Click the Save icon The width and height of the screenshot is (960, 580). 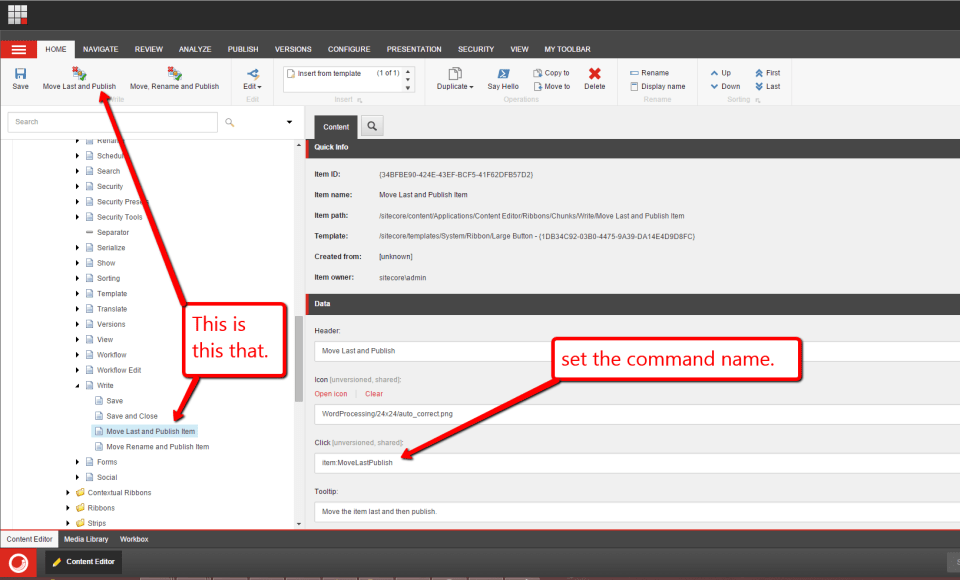(x=20, y=78)
